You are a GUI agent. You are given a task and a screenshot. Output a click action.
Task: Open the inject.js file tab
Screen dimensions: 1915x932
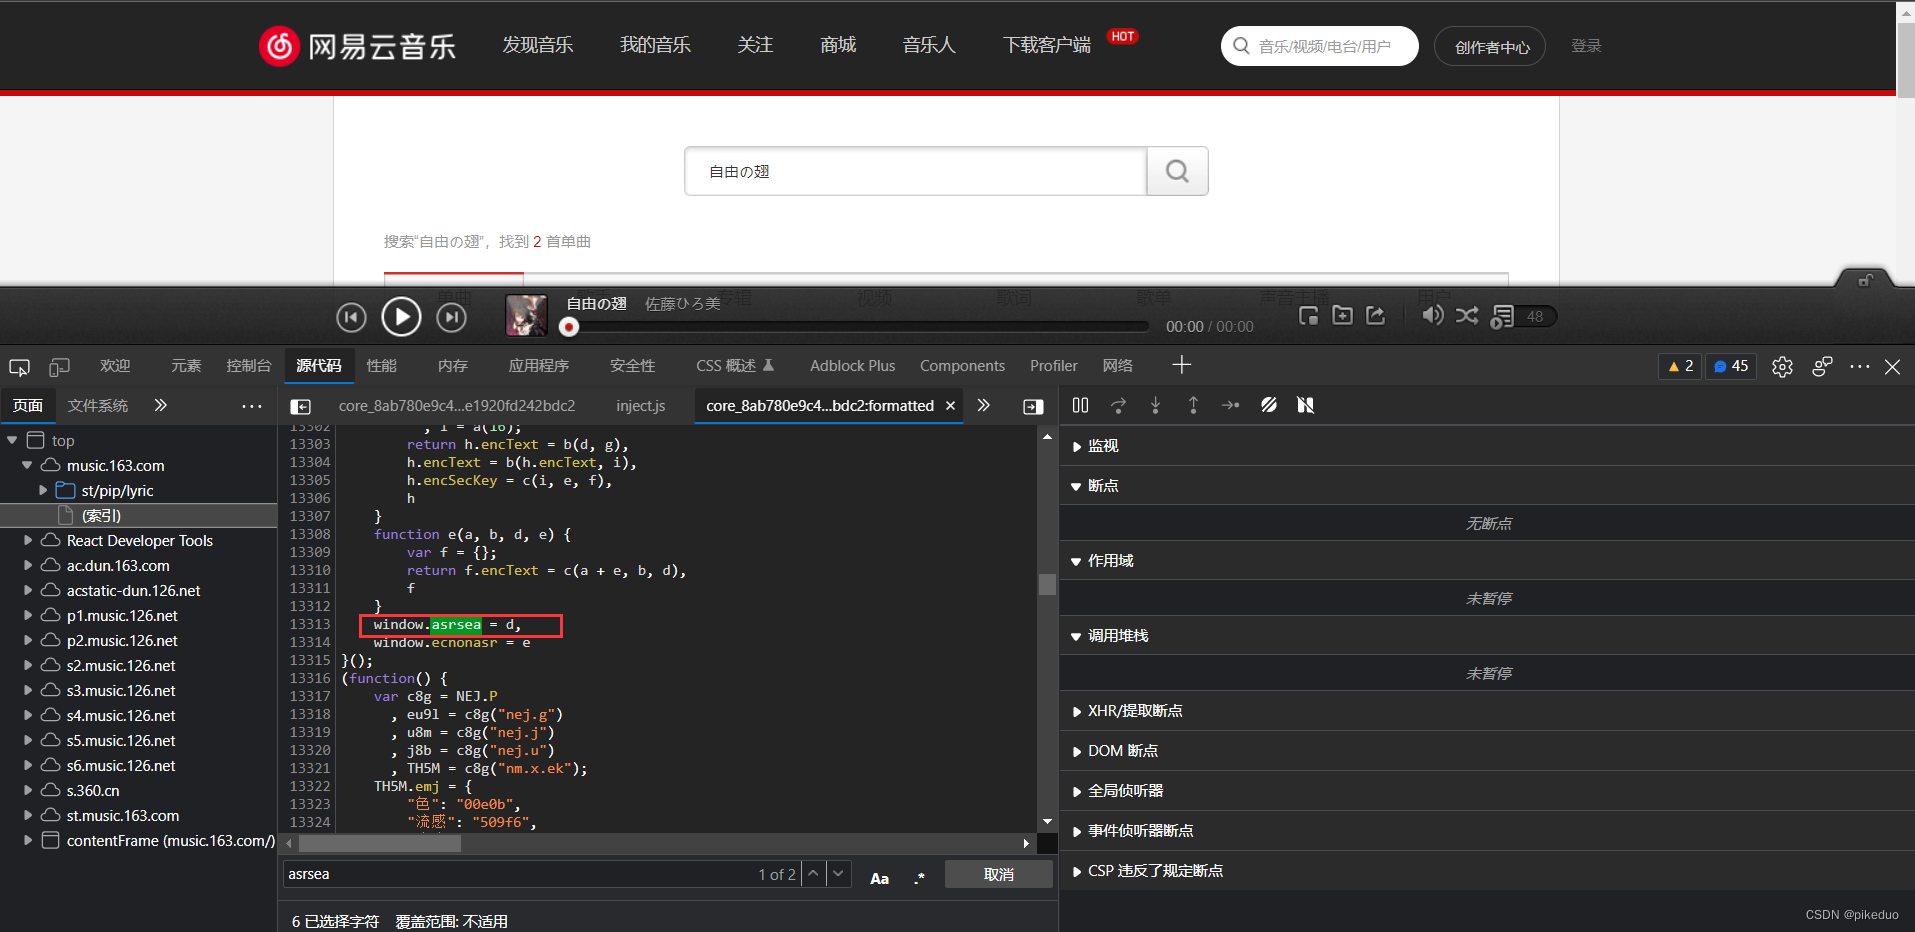pos(640,406)
